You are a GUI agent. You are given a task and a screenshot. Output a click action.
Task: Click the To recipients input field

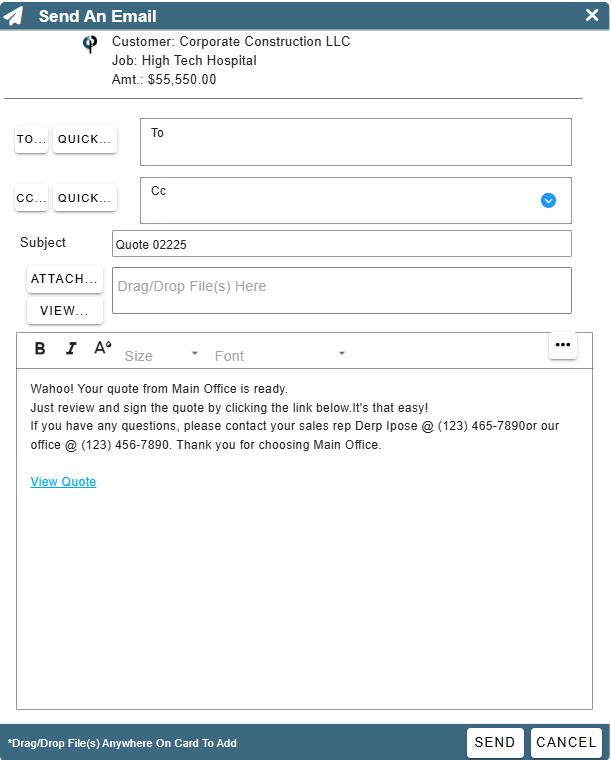coord(356,142)
